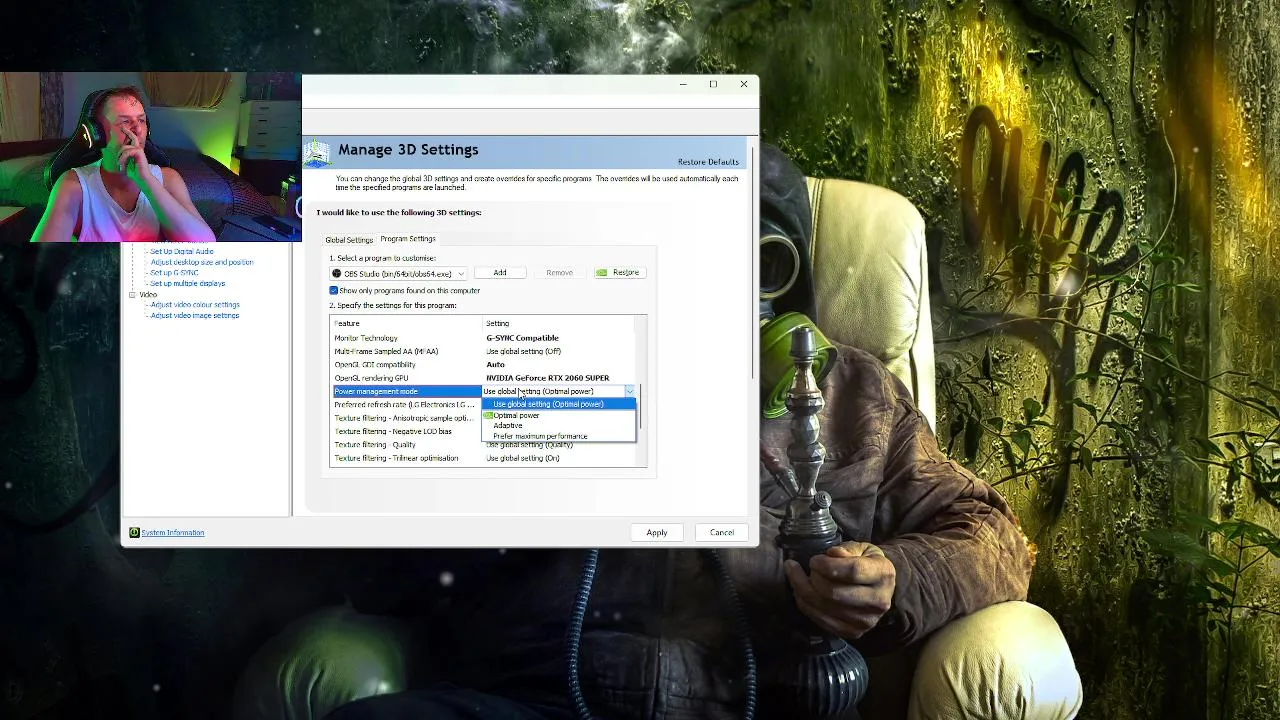This screenshot has width=1280, height=720.
Task: Select the Program Settings tab
Action: [x=408, y=239]
